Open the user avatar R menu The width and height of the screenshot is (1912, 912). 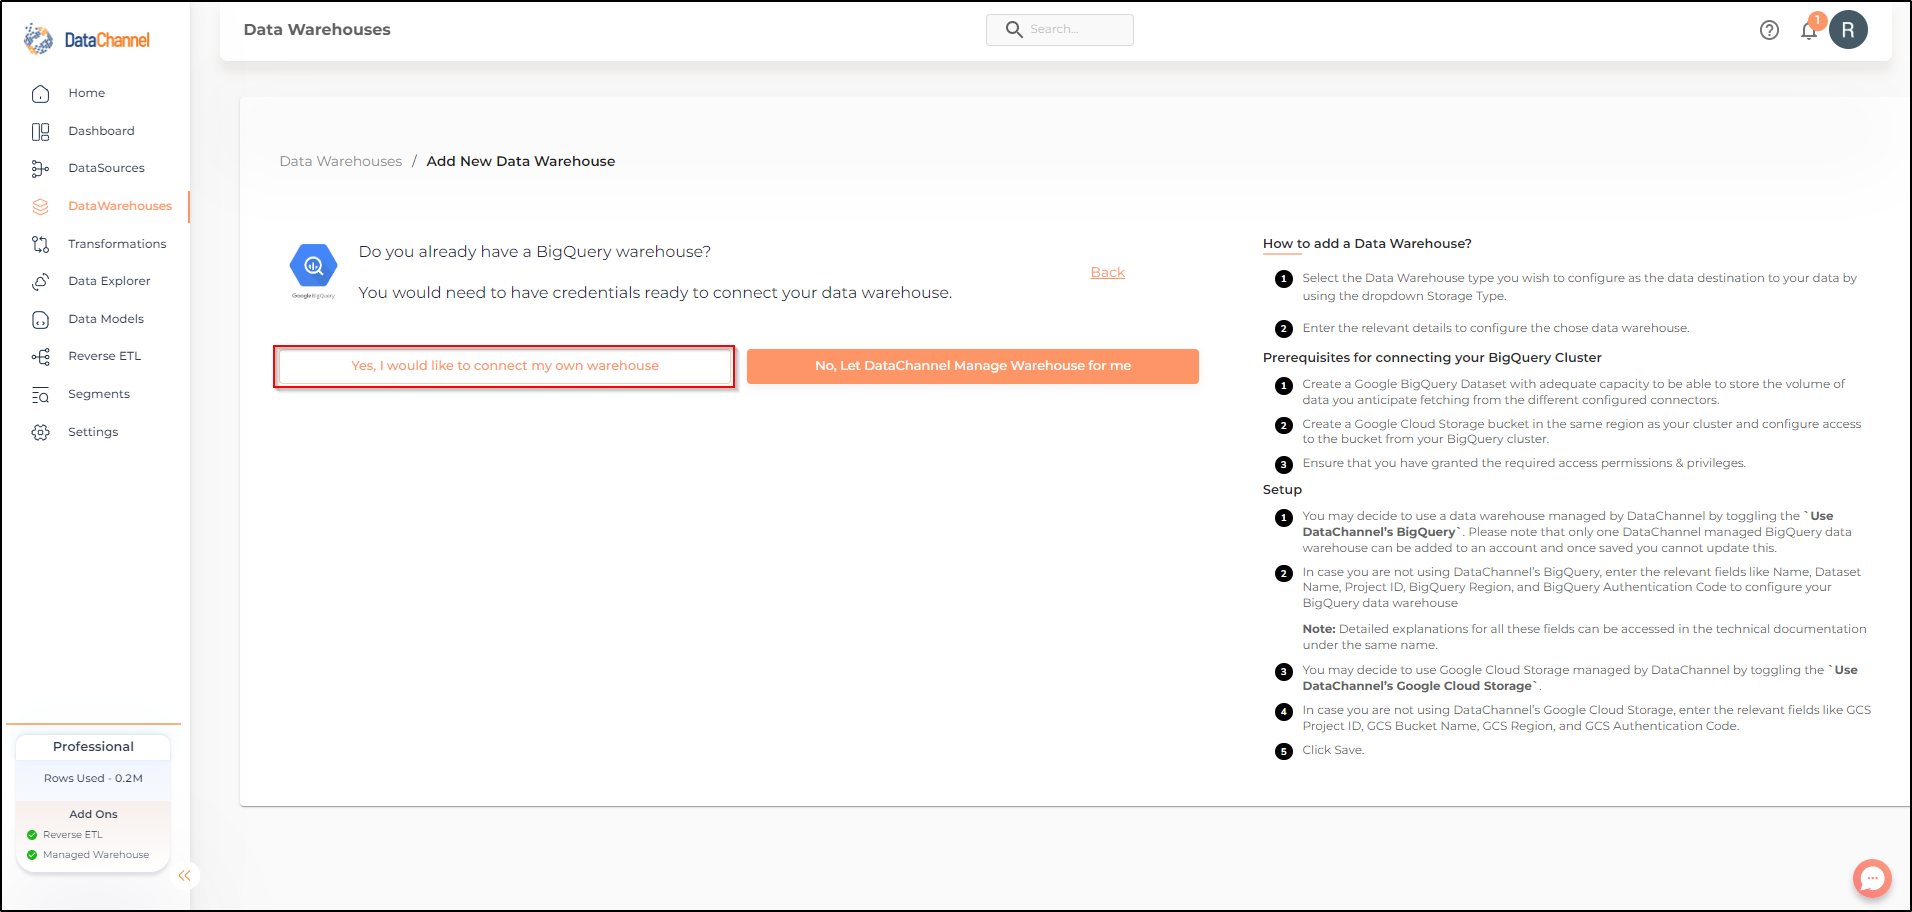tap(1848, 30)
